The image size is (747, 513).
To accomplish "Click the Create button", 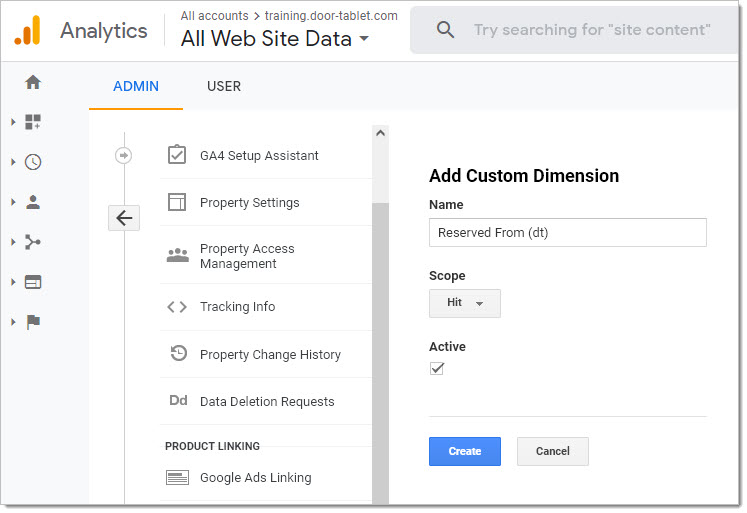I will coord(464,451).
